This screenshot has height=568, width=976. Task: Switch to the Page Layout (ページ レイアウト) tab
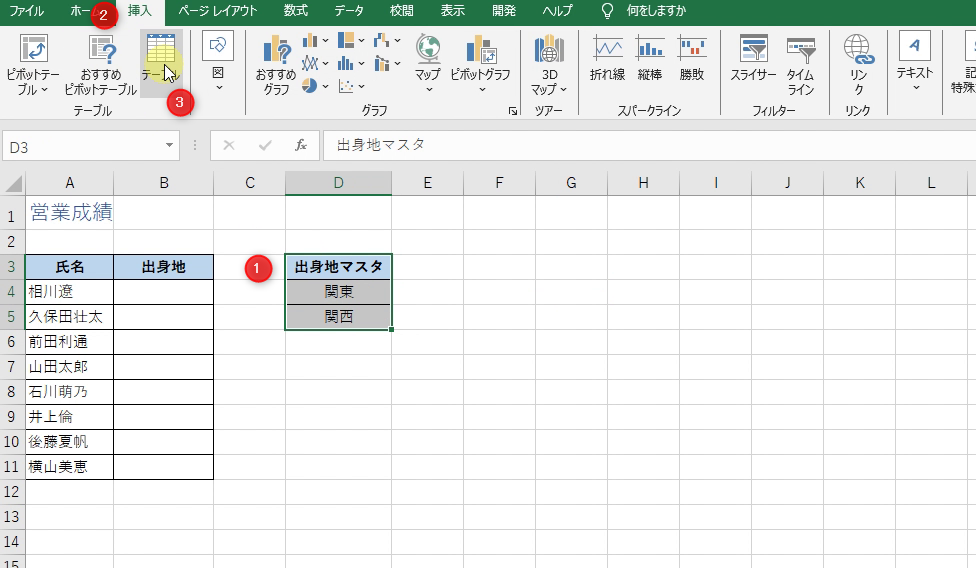(218, 11)
